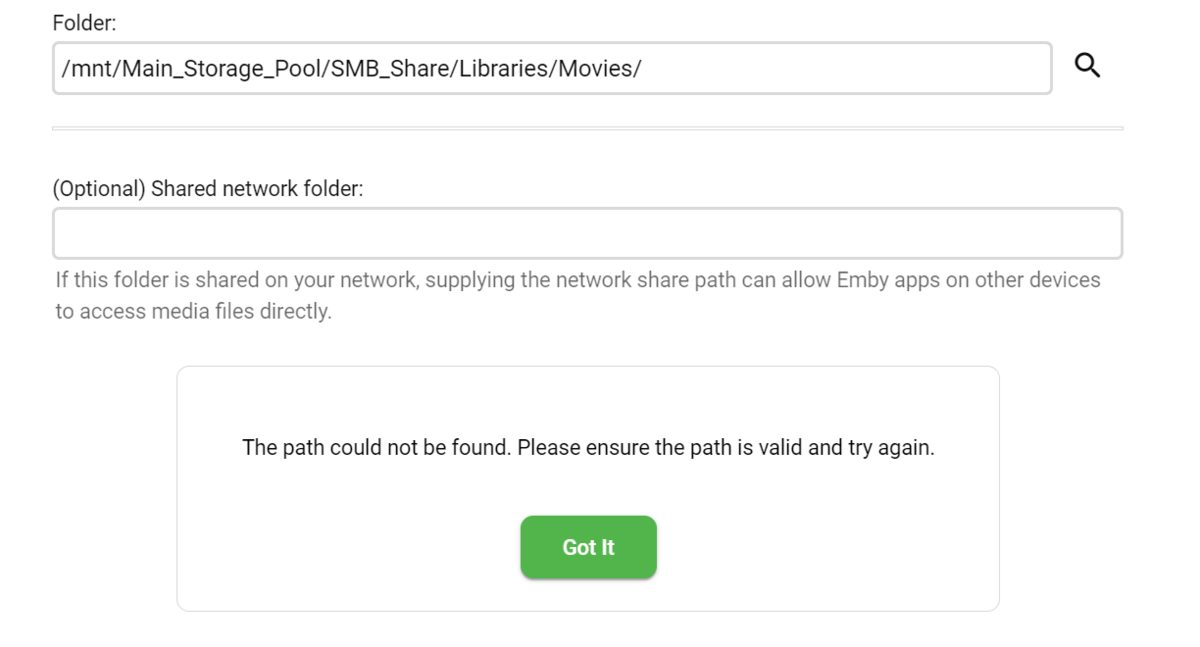The height and width of the screenshot is (647, 1200).
Task: Click "Libraries" in the folder path
Action: coord(505,68)
